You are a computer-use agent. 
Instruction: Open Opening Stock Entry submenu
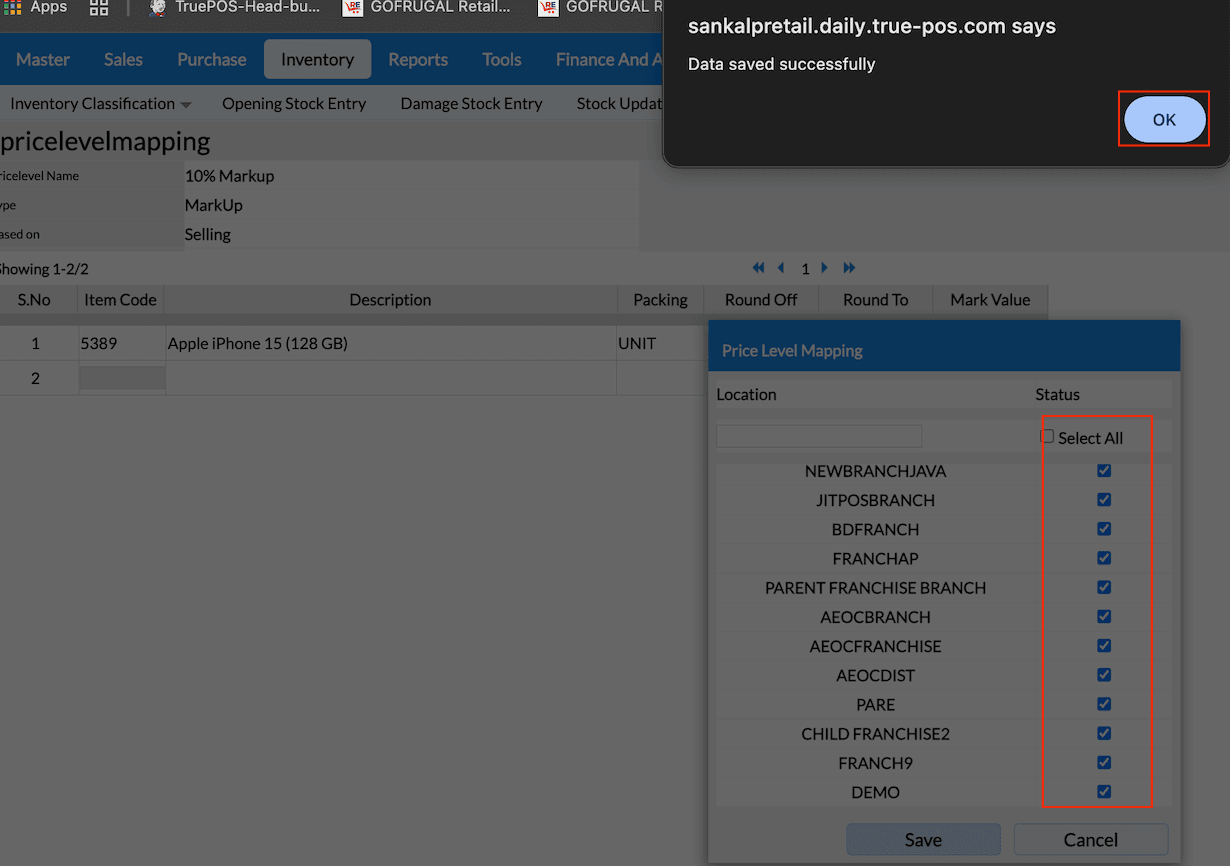294,103
